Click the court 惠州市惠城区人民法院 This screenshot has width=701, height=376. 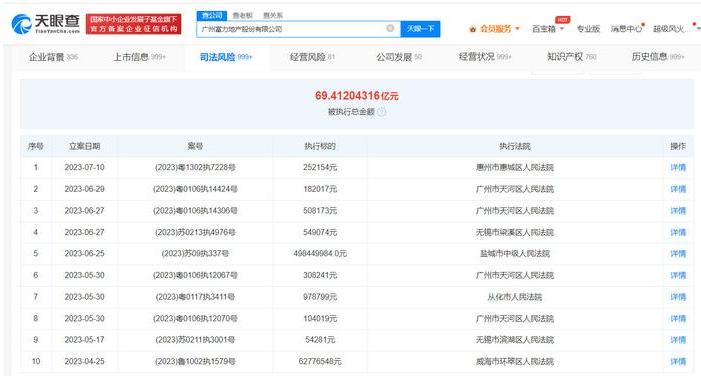pos(515,168)
